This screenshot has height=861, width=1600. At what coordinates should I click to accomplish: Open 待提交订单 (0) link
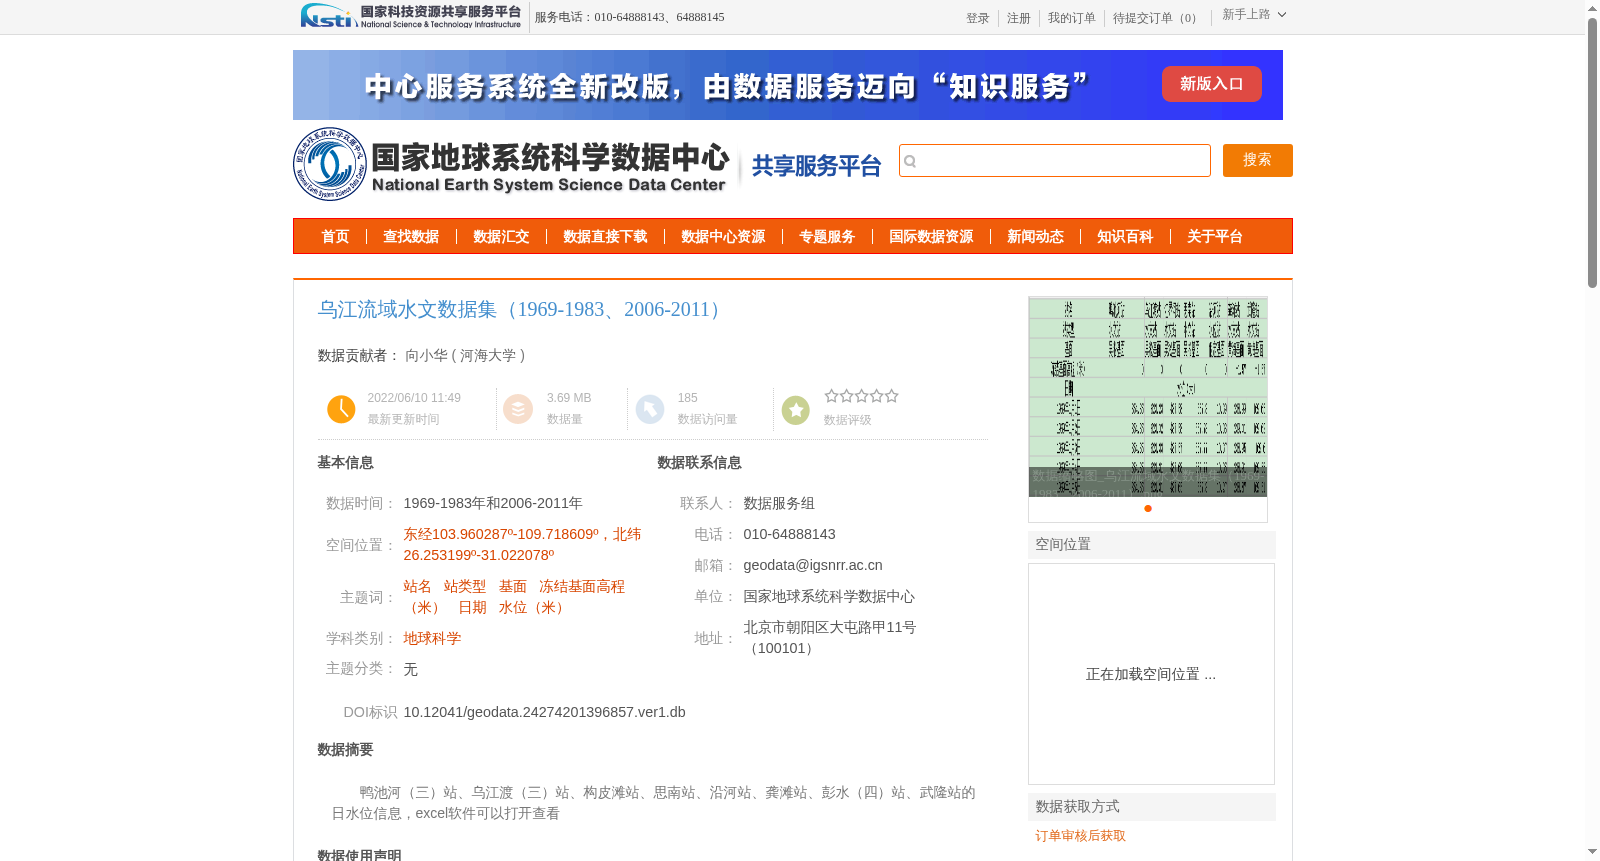point(1157,18)
